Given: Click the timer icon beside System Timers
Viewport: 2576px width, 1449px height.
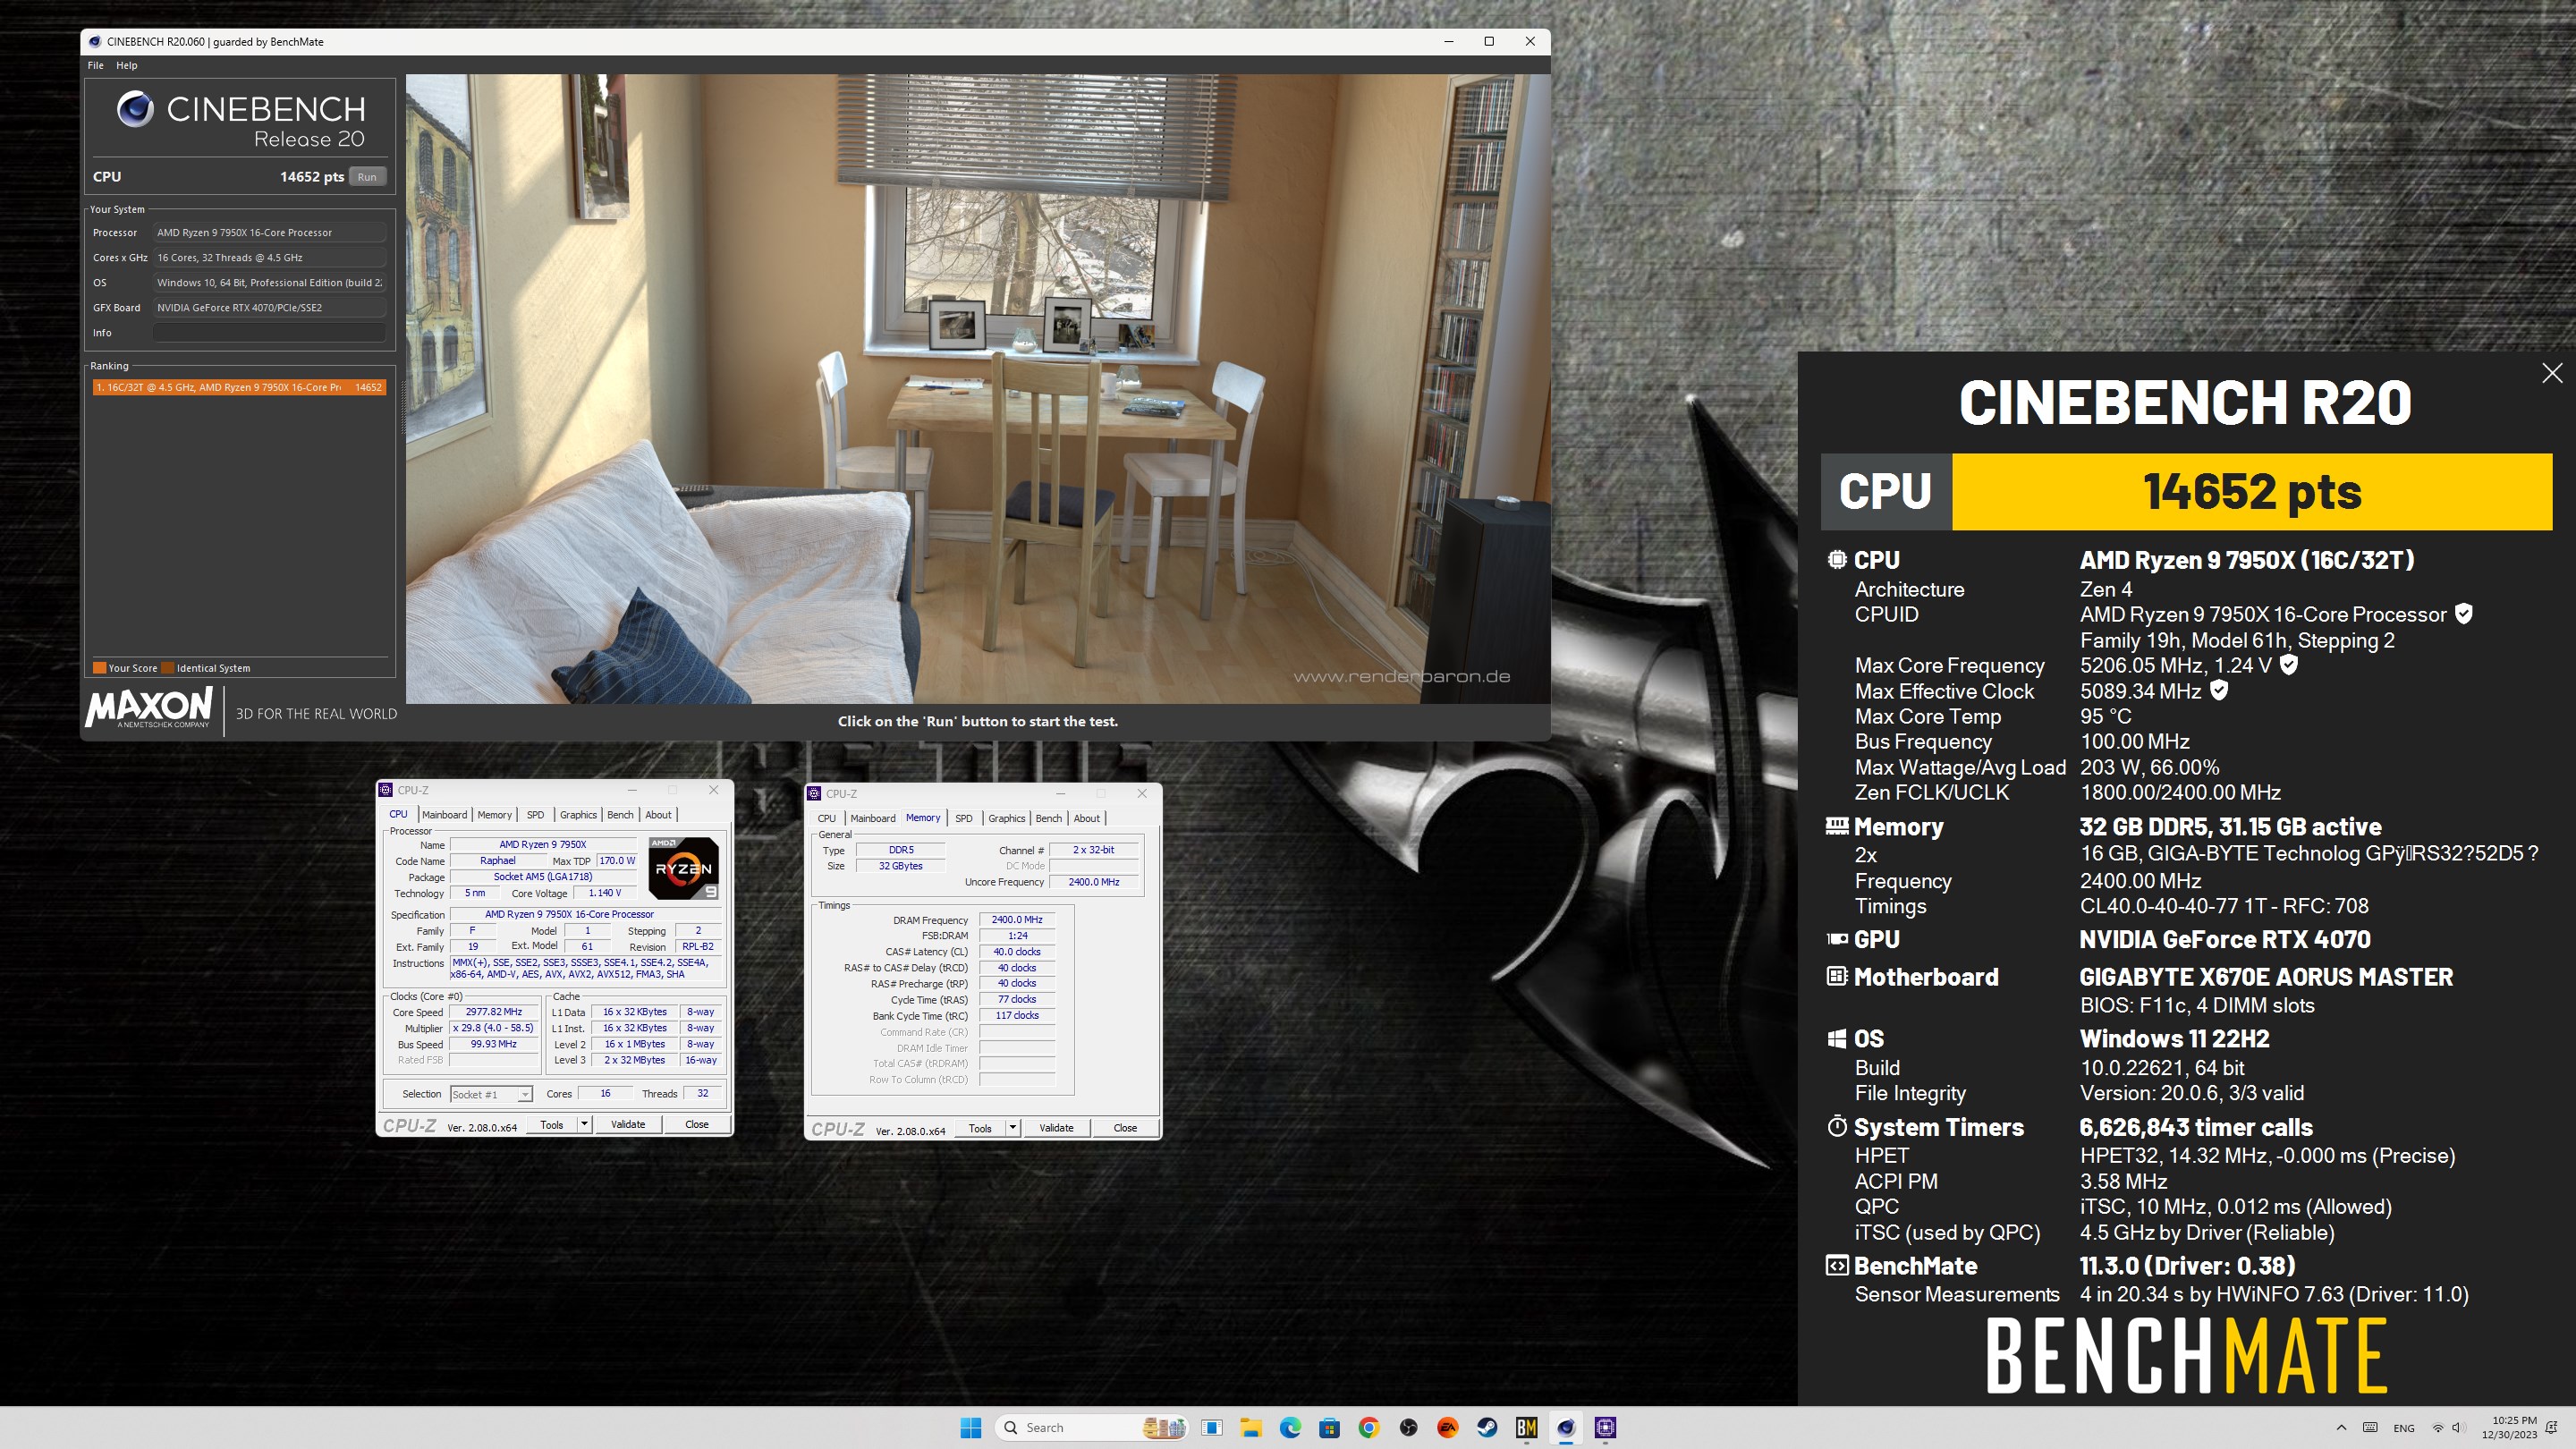Looking at the screenshot, I should (1837, 1127).
